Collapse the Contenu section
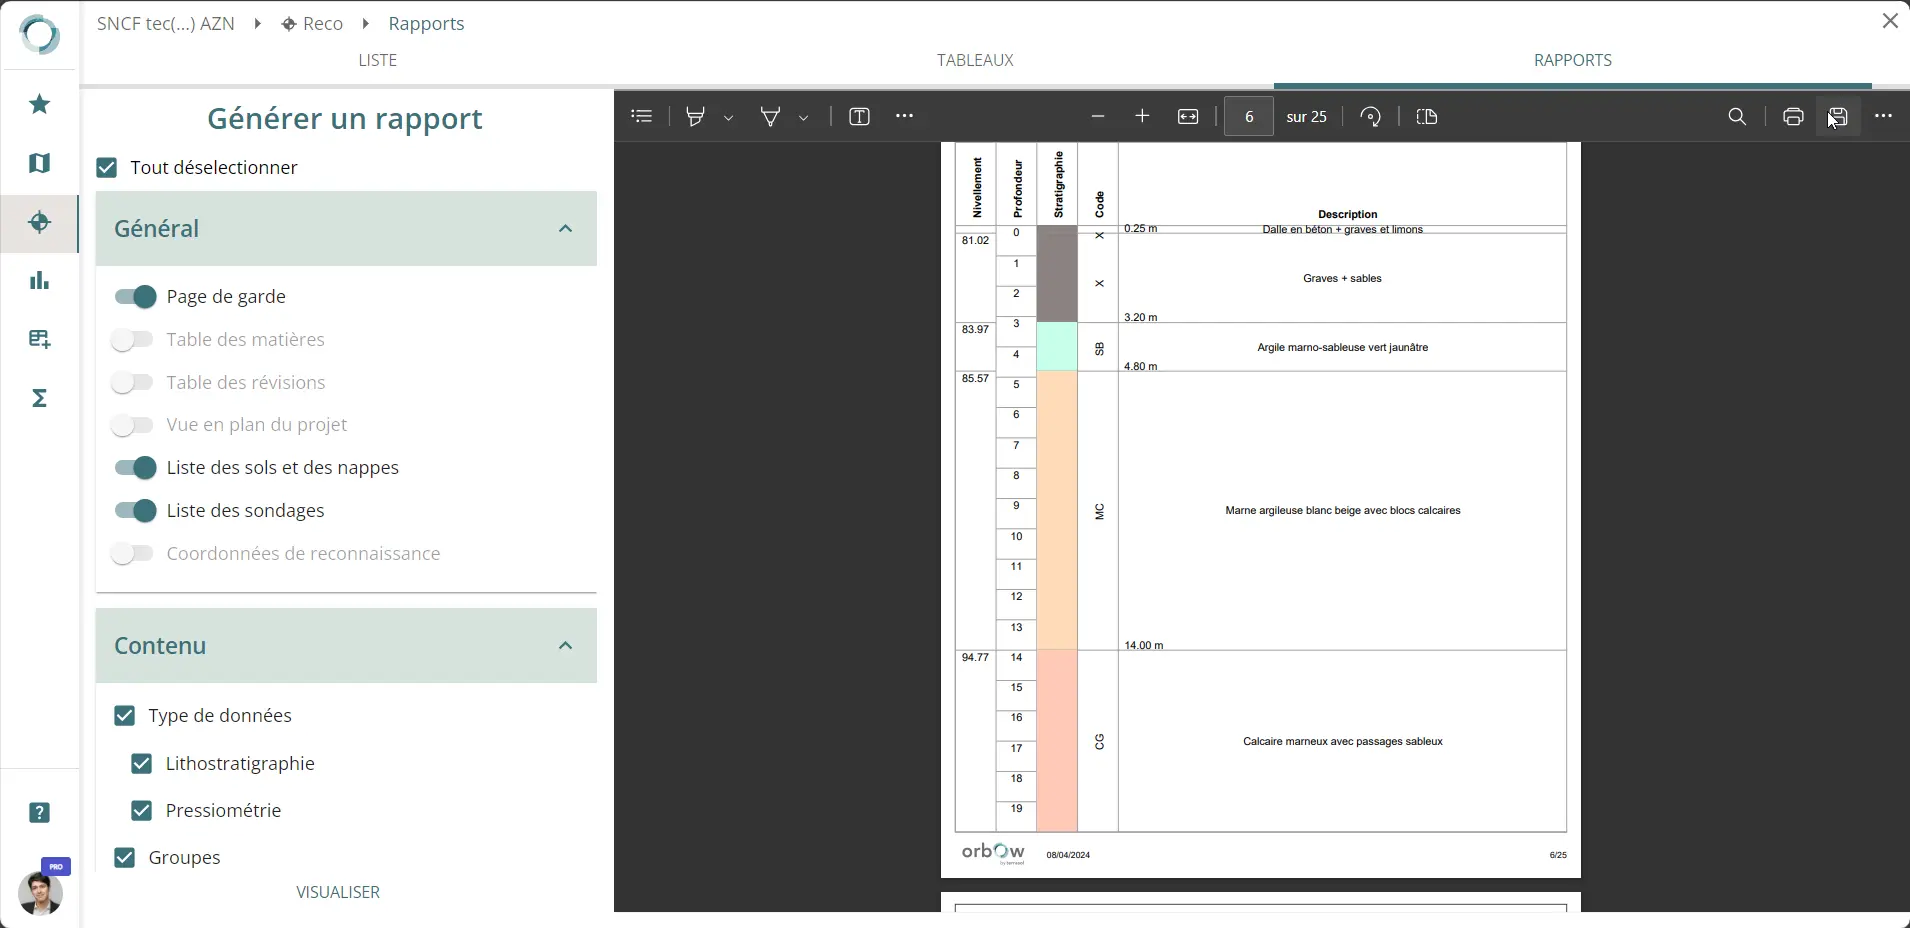This screenshot has height=928, width=1910. [x=565, y=646]
